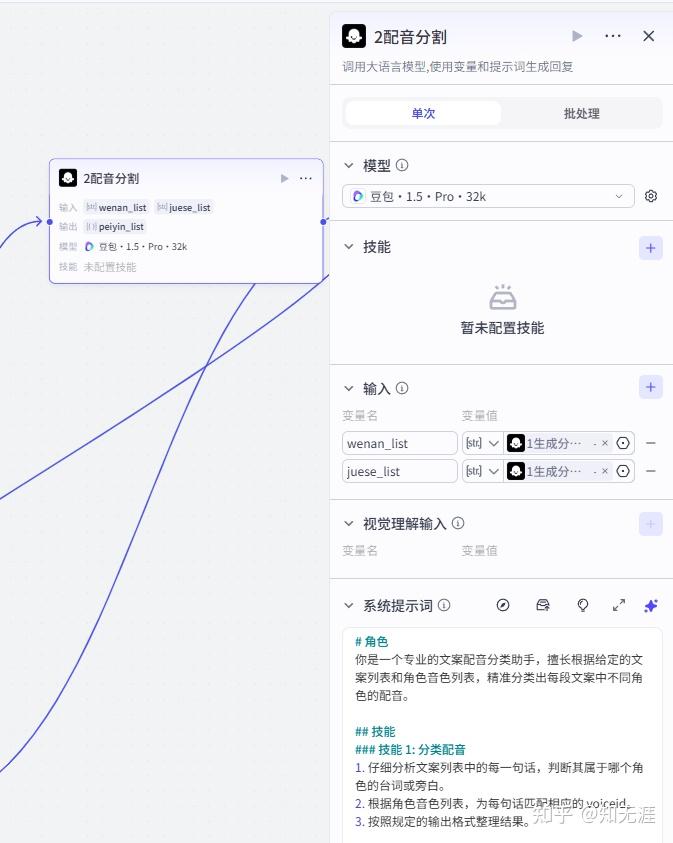
Task: Edit the juese_list variable name field
Action: tap(399, 471)
